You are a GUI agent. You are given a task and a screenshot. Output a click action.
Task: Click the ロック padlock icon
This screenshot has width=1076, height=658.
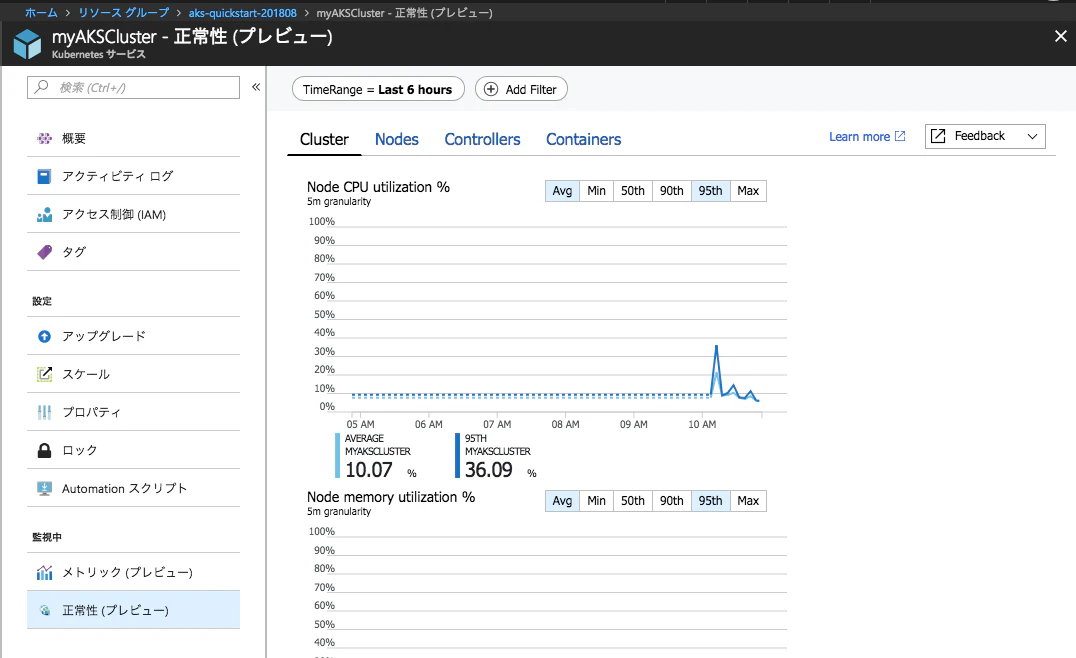45,450
